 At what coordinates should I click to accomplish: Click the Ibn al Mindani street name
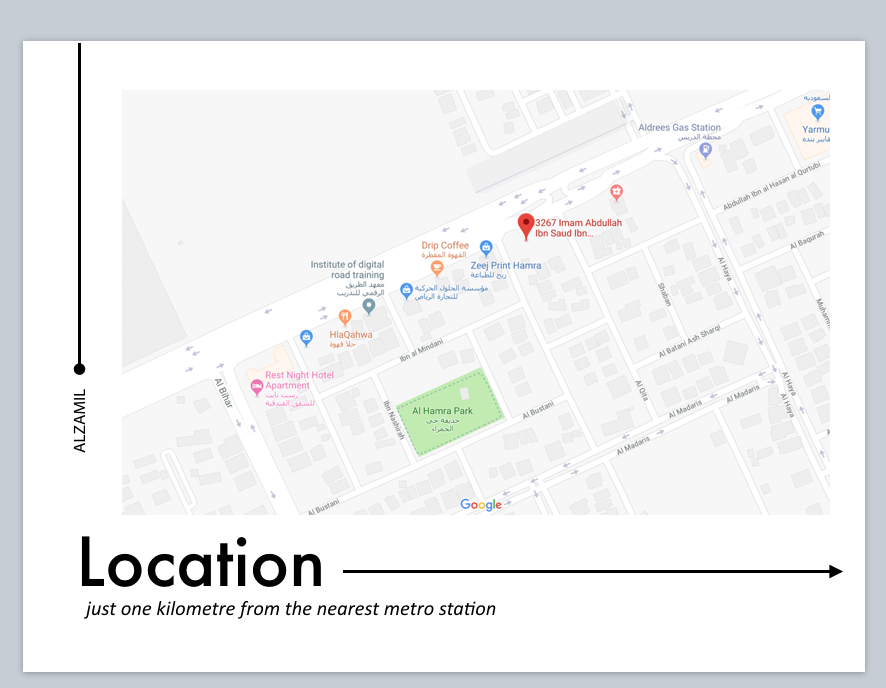[x=422, y=351]
